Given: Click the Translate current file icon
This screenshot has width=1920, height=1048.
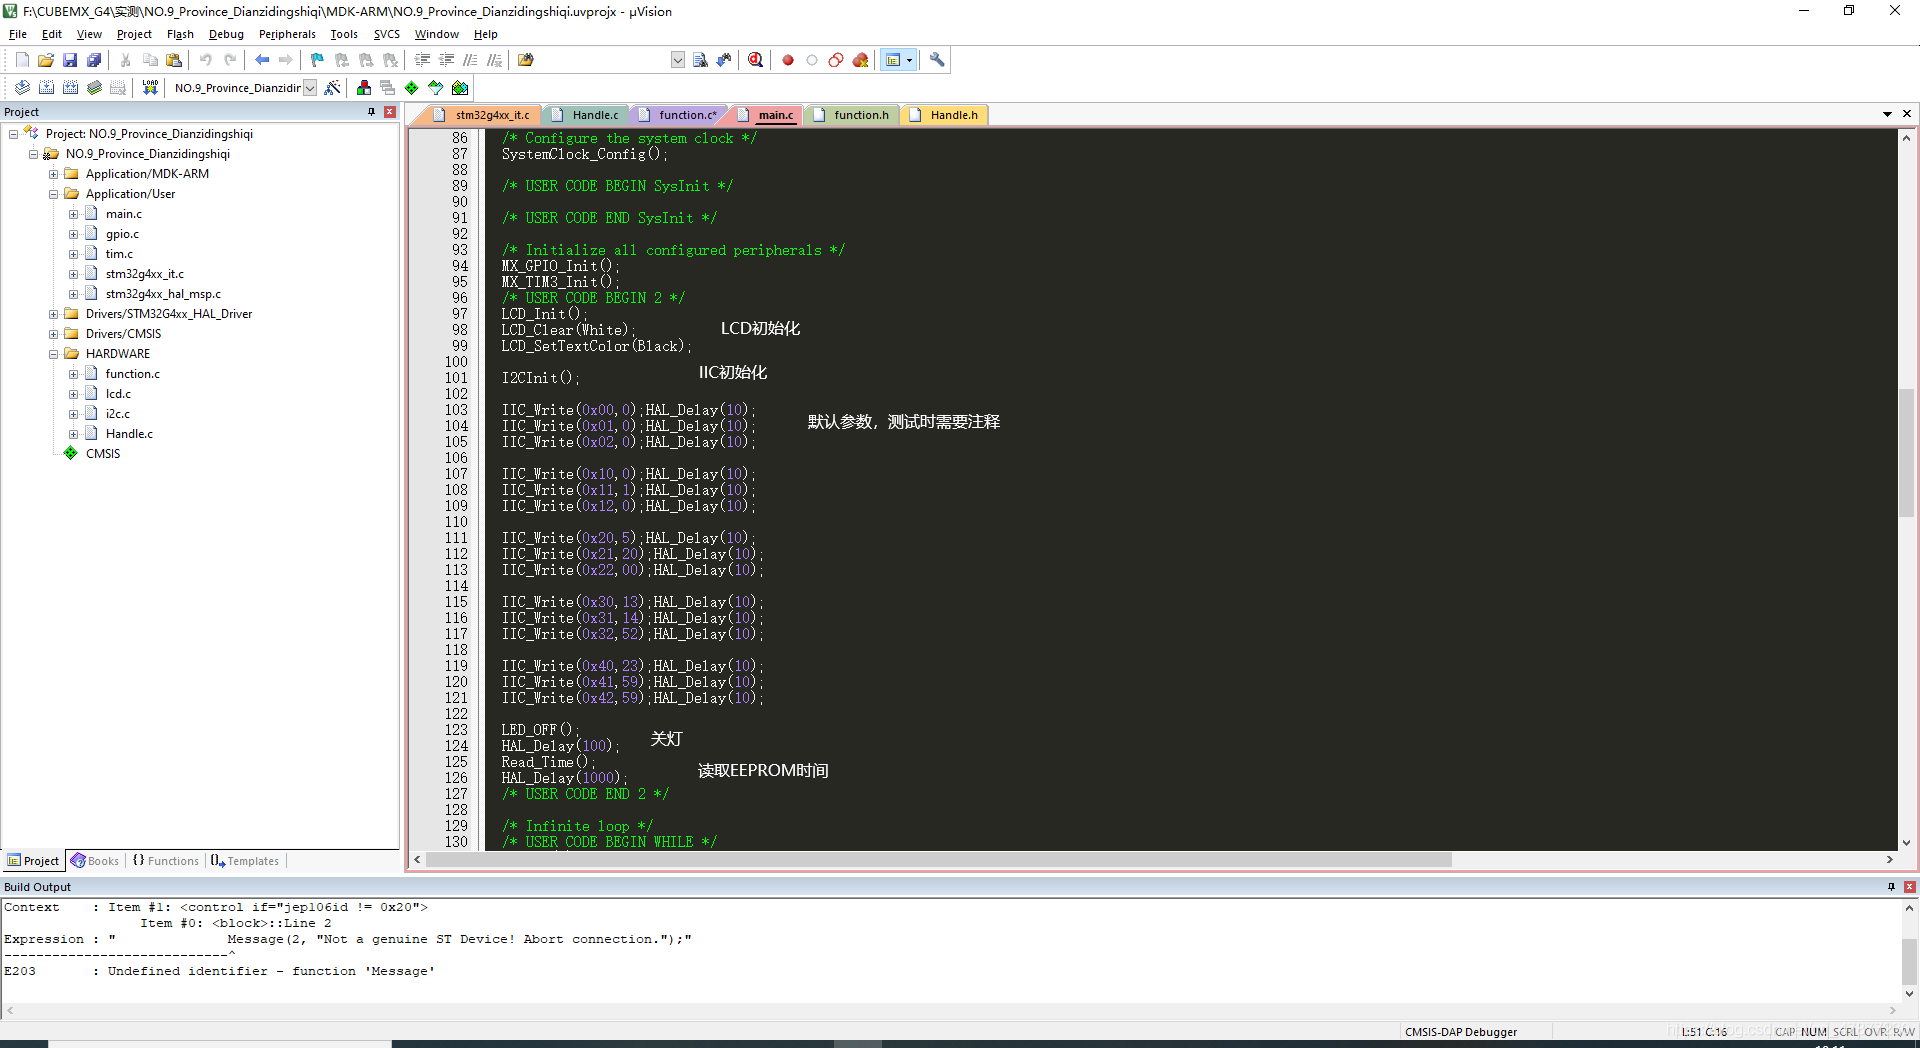Looking at the screenshot, I should 22,88.
